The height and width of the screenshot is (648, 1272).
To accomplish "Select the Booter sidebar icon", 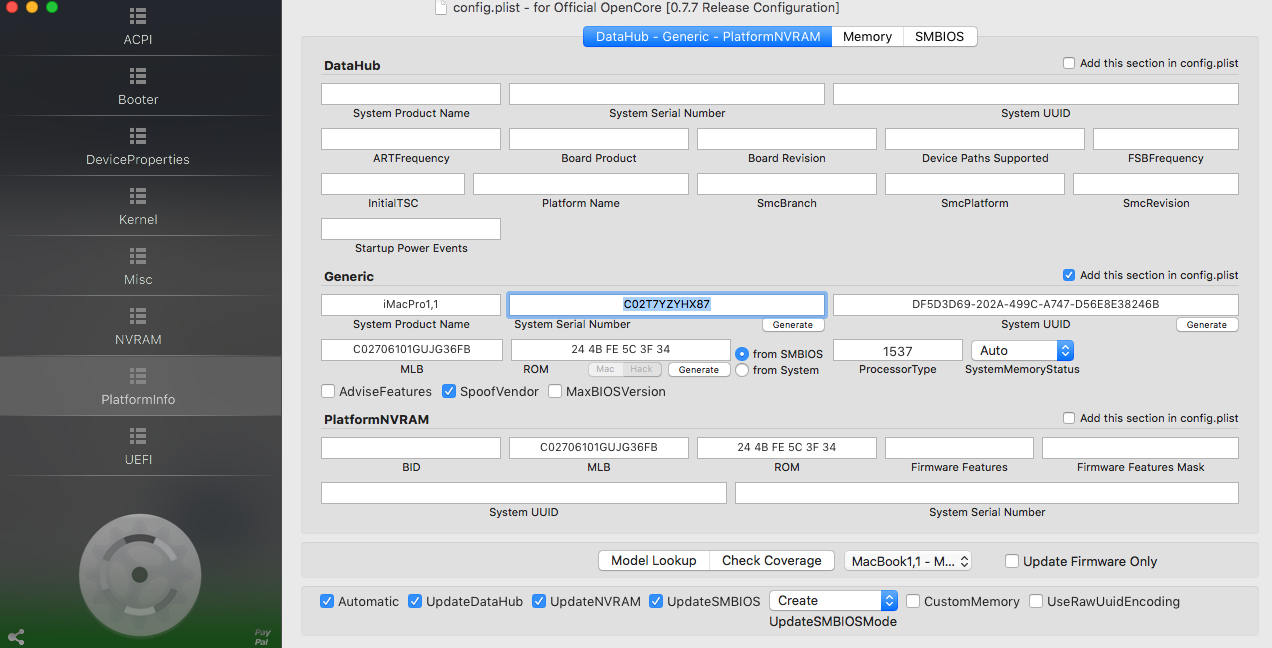I will pyautogui.click(x=138, y=76).
